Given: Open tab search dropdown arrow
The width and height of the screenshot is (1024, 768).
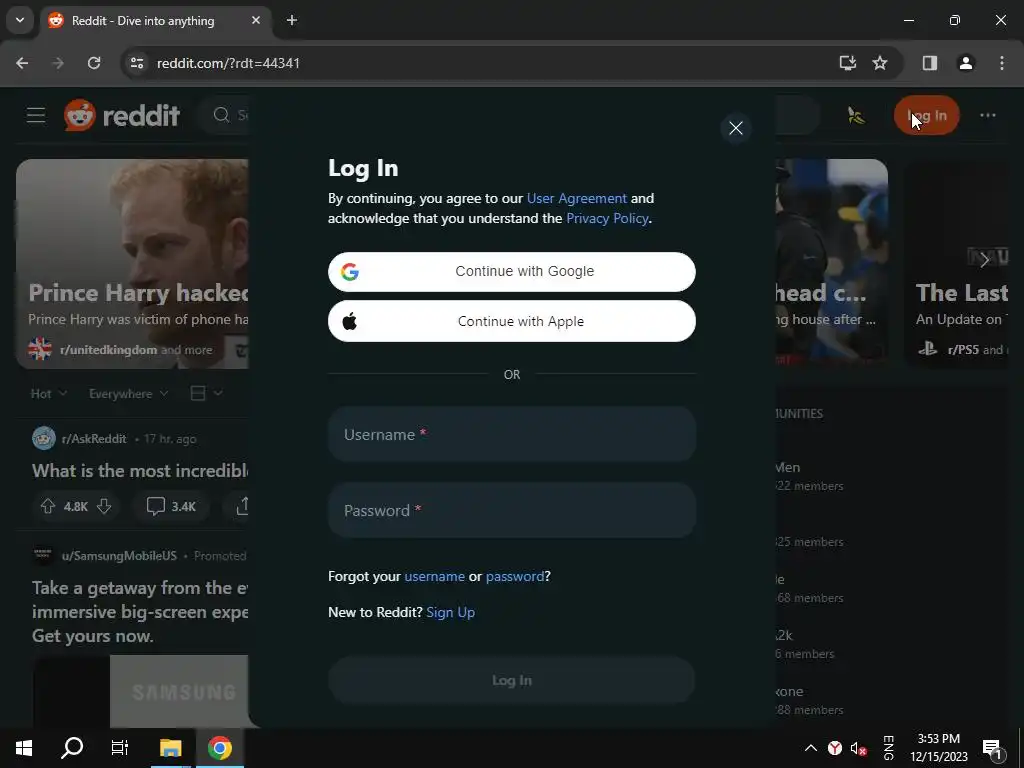Looking at the screenshot, I should (x=20, y=20).
